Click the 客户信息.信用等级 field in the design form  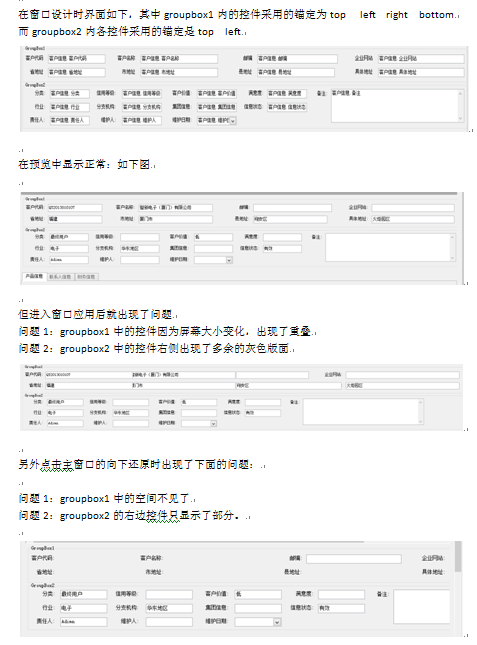142,93
